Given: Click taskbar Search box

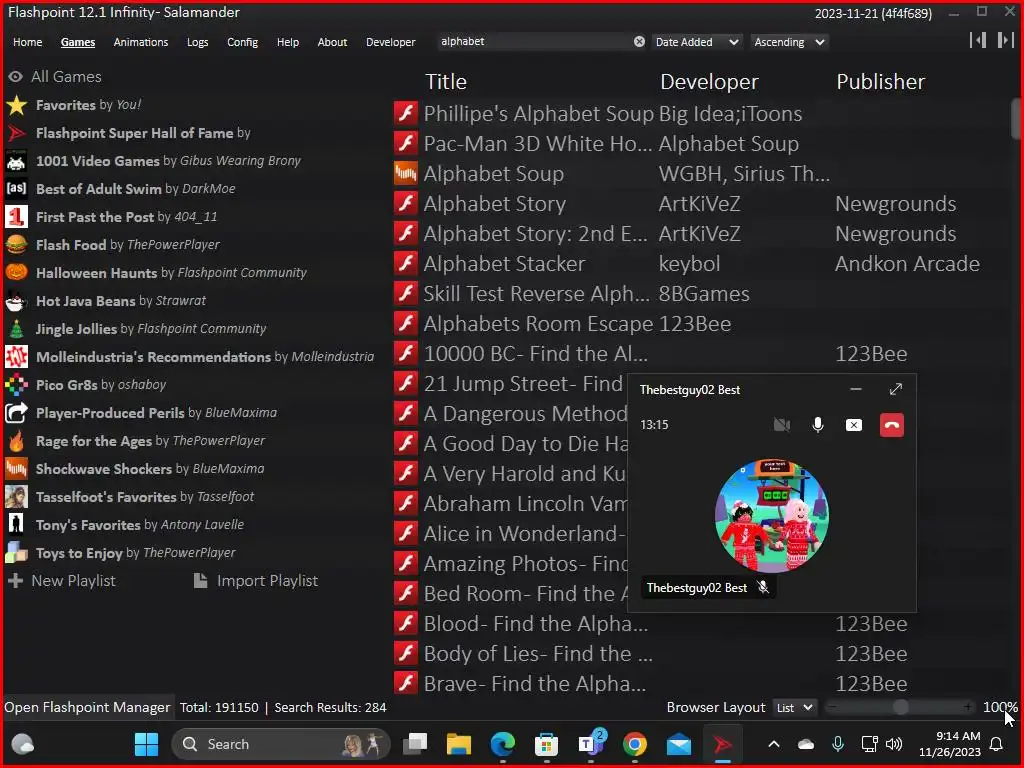Looking at the screenshot, I should [x=281, y=744].
